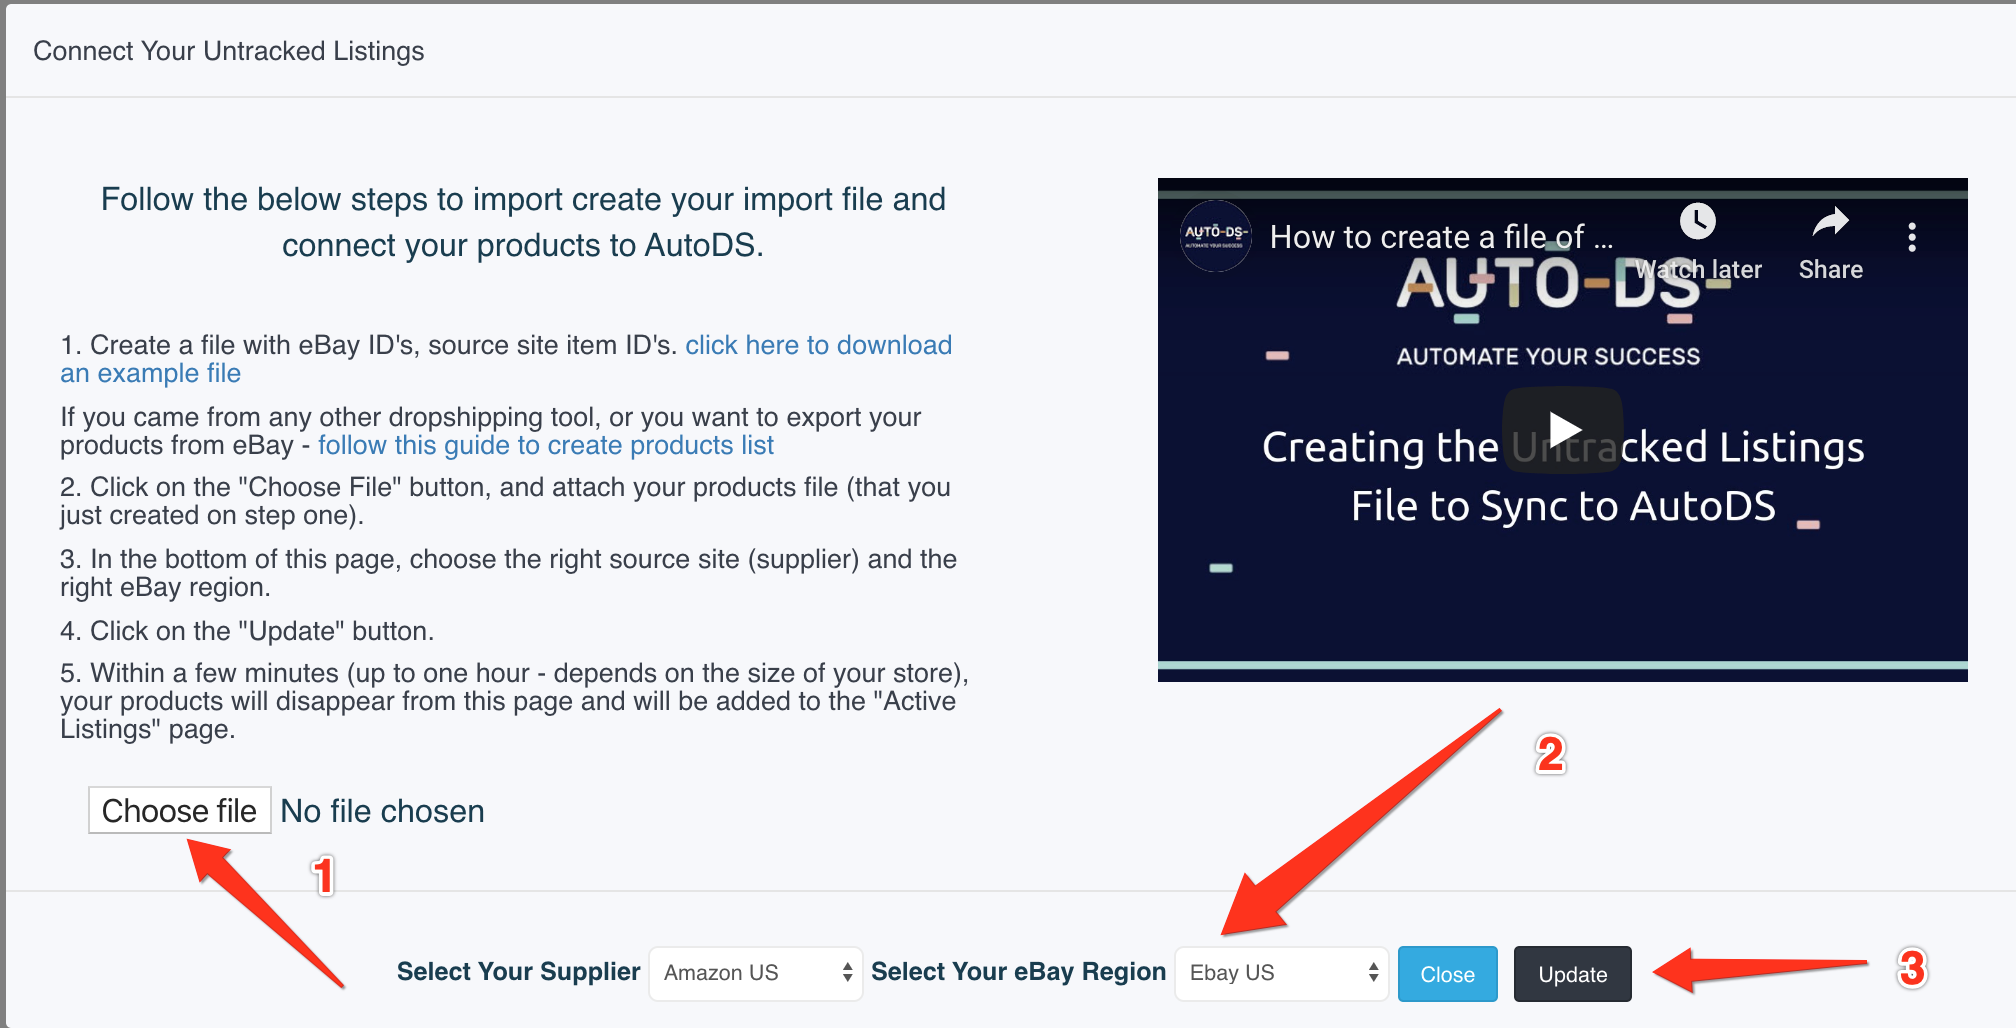Click the 'Select Your eBay Region' label

1018,972
